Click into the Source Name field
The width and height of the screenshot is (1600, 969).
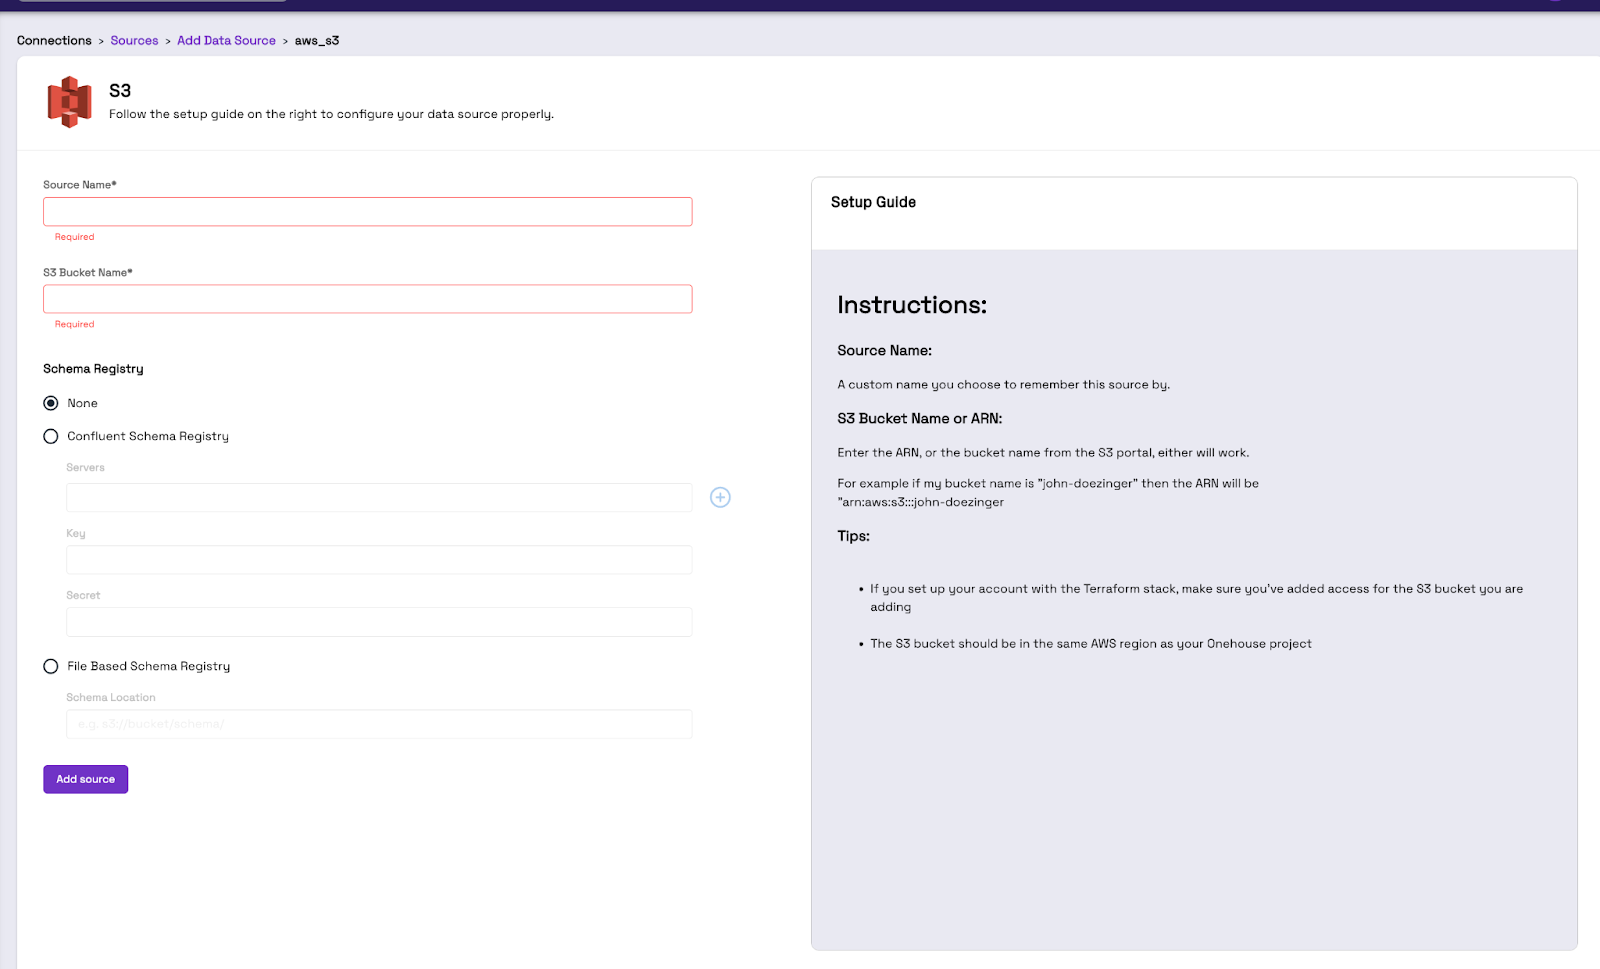point(367,211)
